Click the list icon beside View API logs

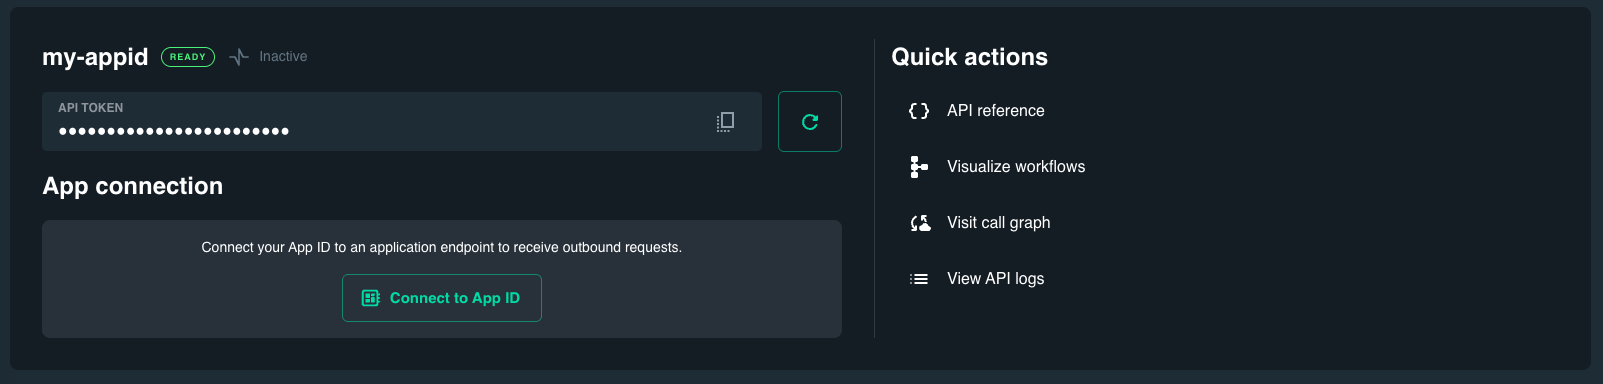point(919,279)
